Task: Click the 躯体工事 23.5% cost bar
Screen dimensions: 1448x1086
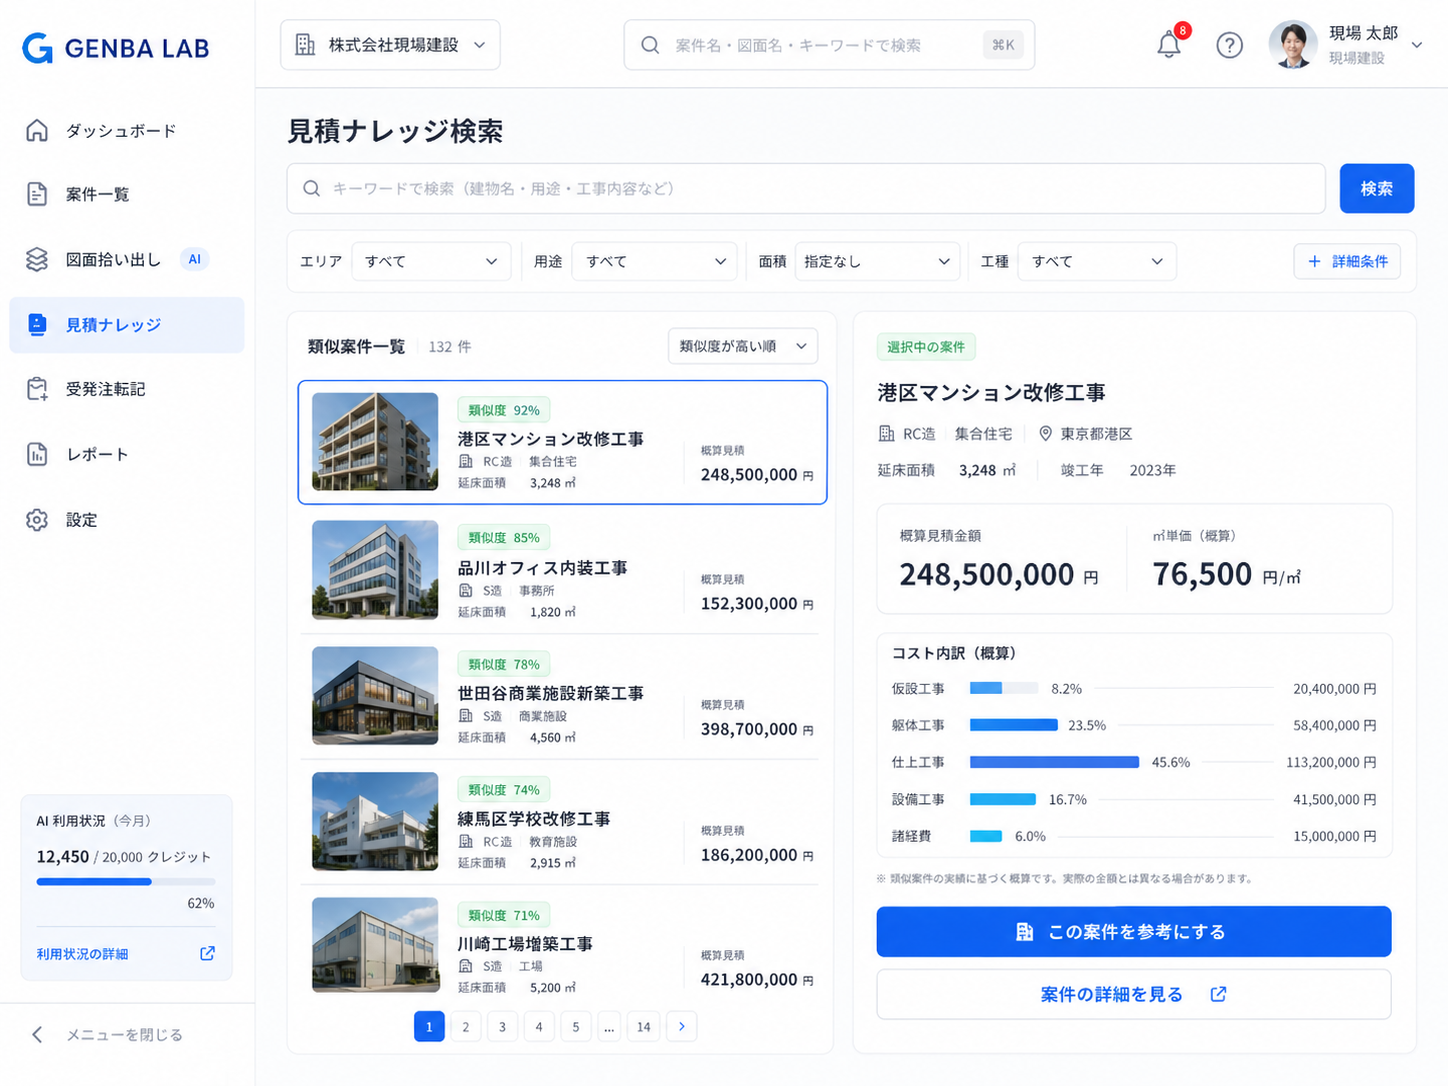Action: point(1014,725)
